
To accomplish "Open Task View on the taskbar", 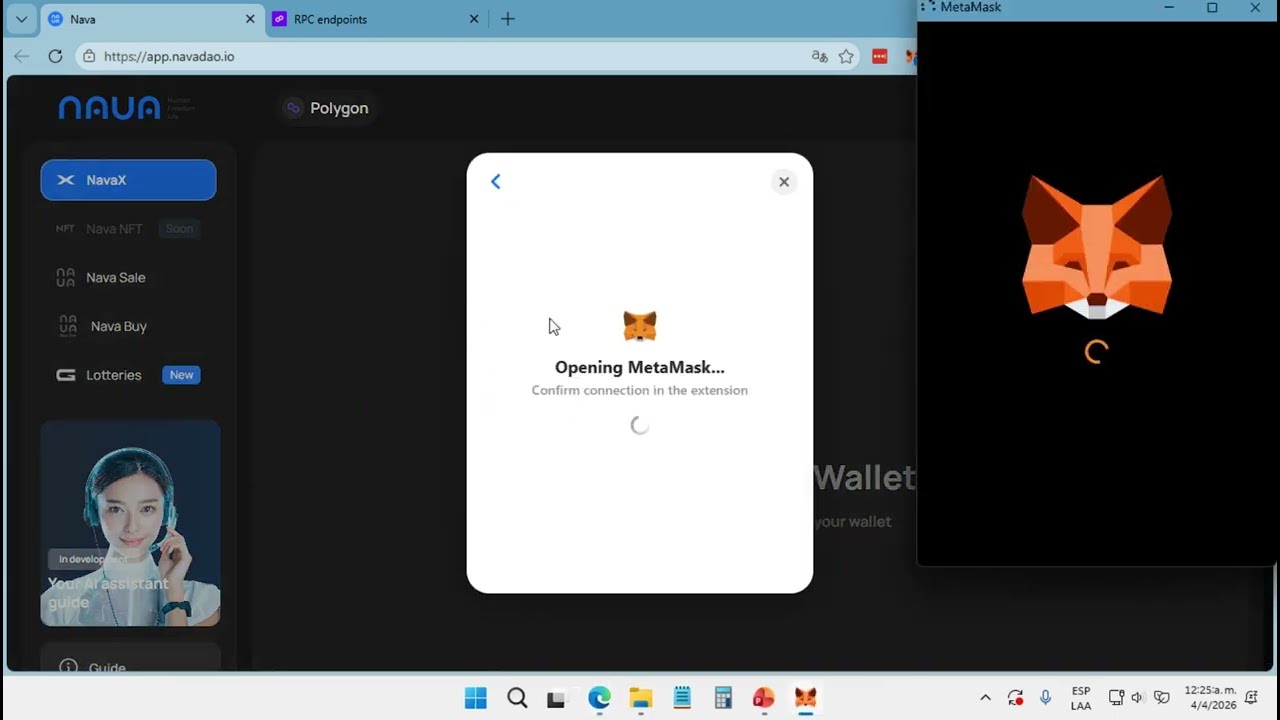I will (x=556, y=698).
